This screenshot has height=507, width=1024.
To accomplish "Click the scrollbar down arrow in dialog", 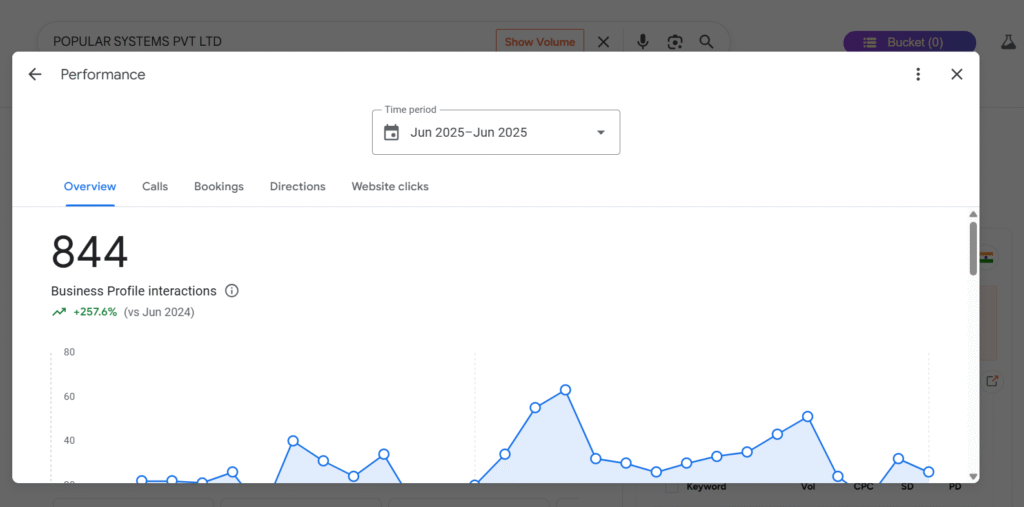I will (x=973, y=477).
